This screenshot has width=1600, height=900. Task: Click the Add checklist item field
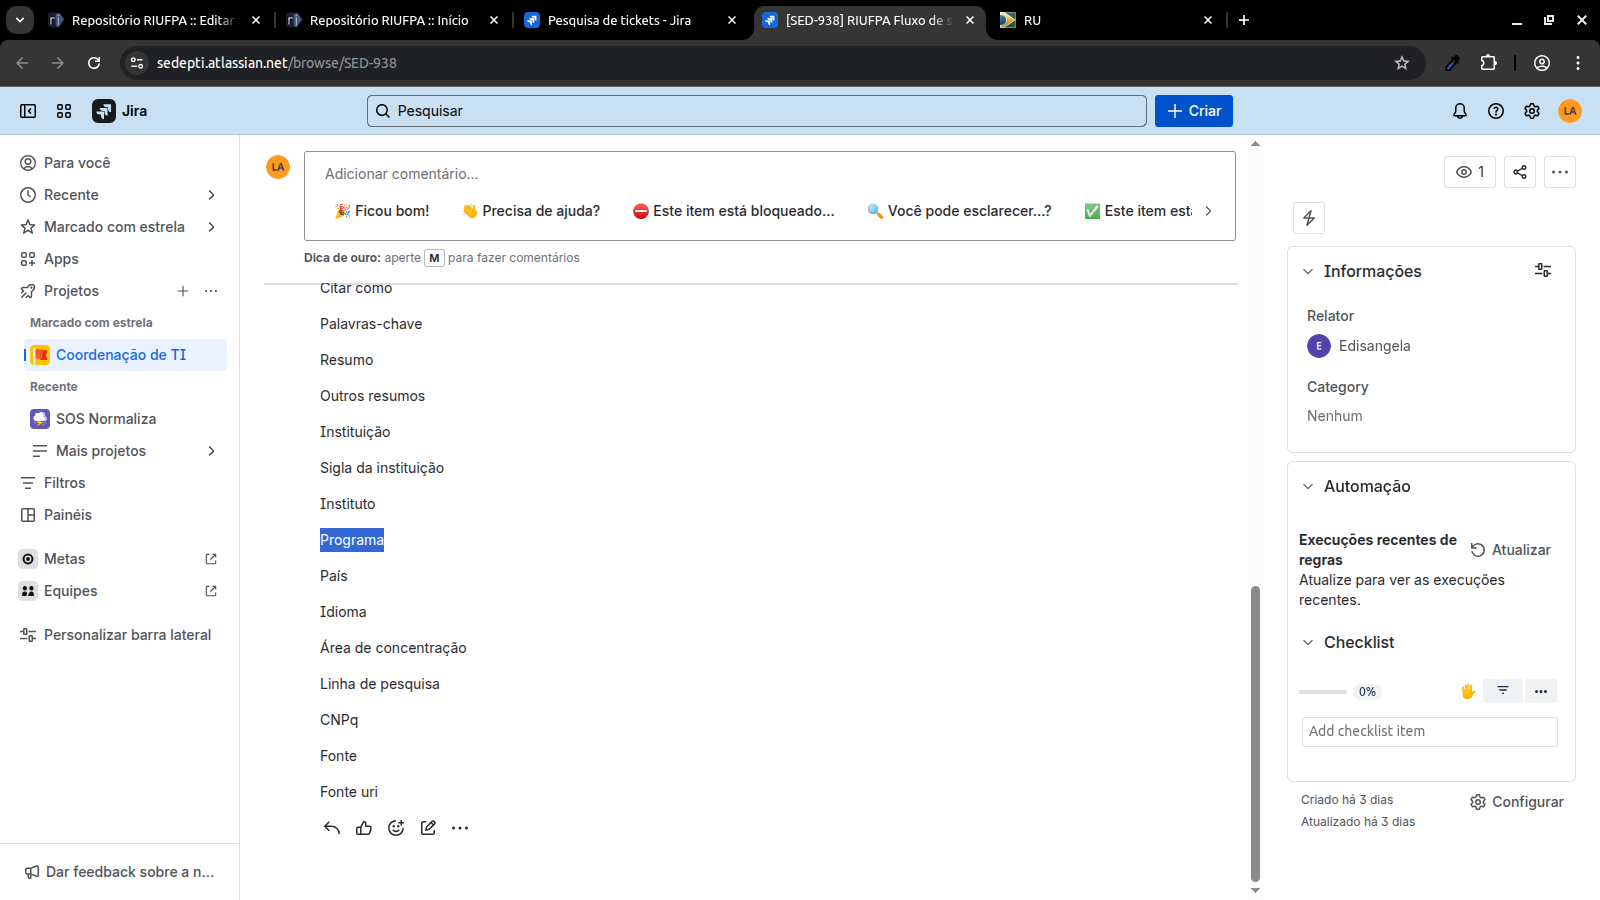(1429, 731)
